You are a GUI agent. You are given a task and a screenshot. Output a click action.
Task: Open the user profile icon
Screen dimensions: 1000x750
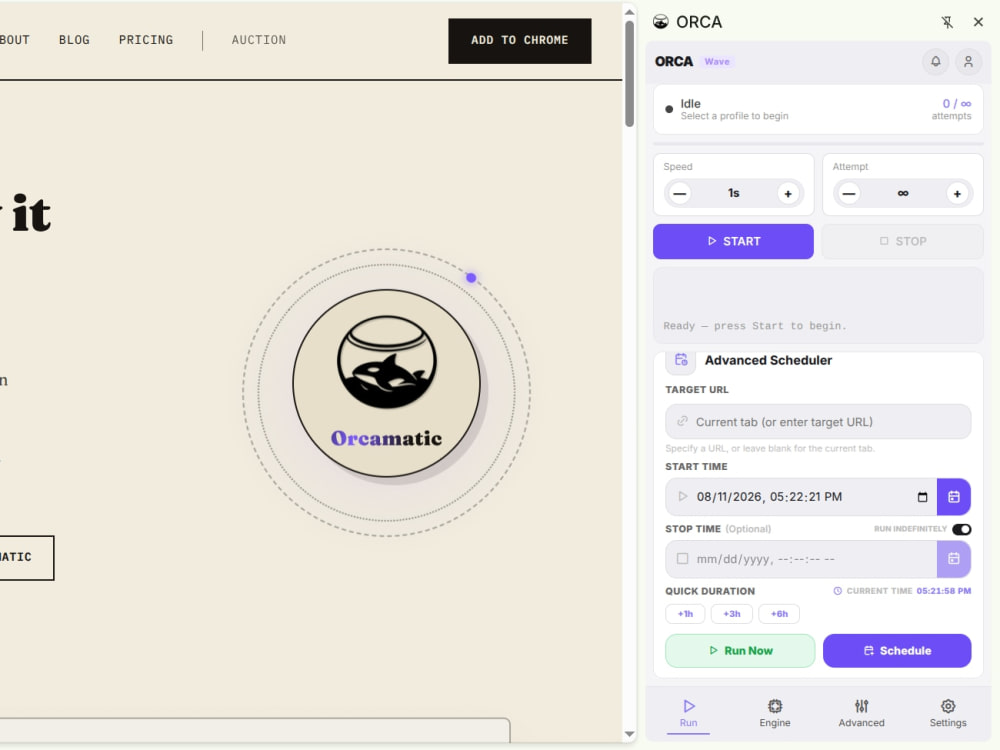968,62
